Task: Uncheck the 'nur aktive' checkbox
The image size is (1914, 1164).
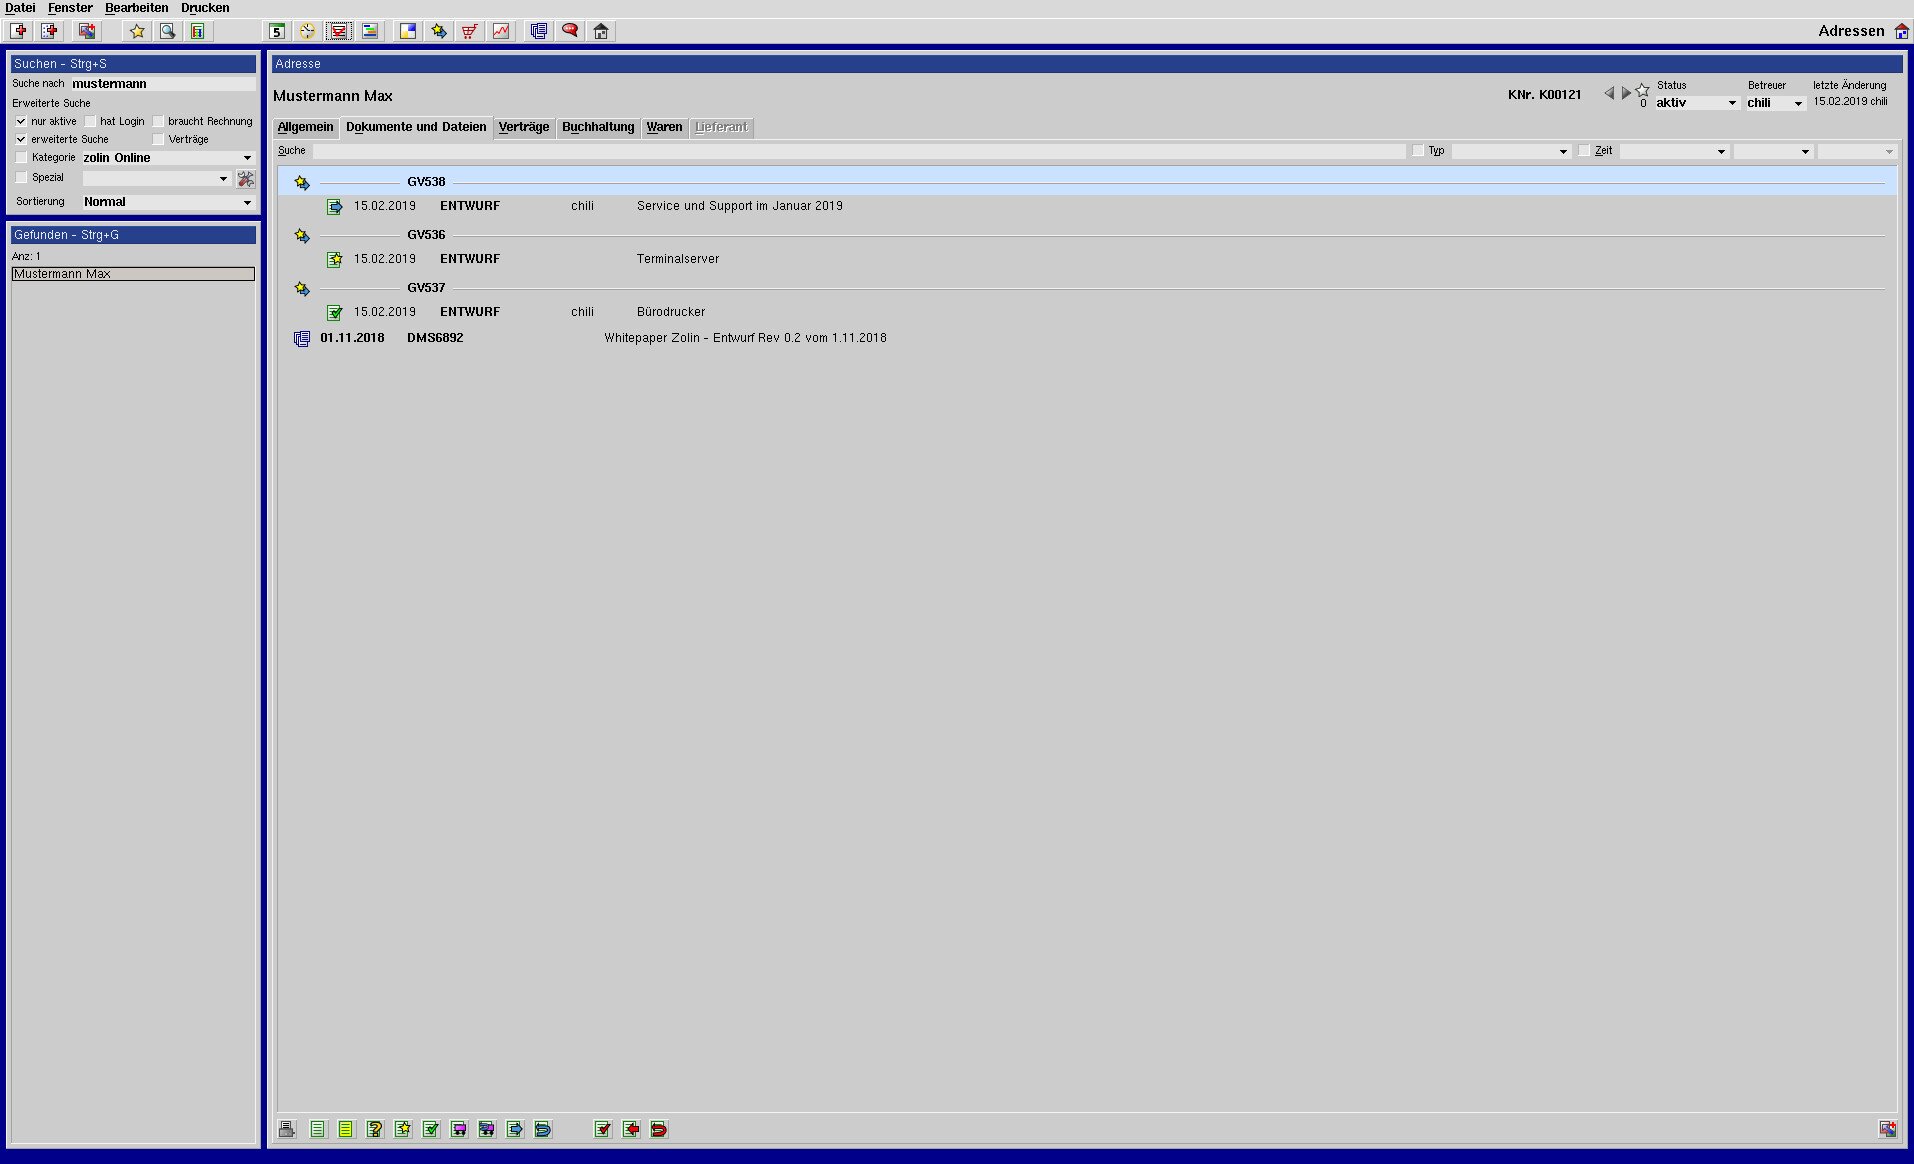Action: 21,121
